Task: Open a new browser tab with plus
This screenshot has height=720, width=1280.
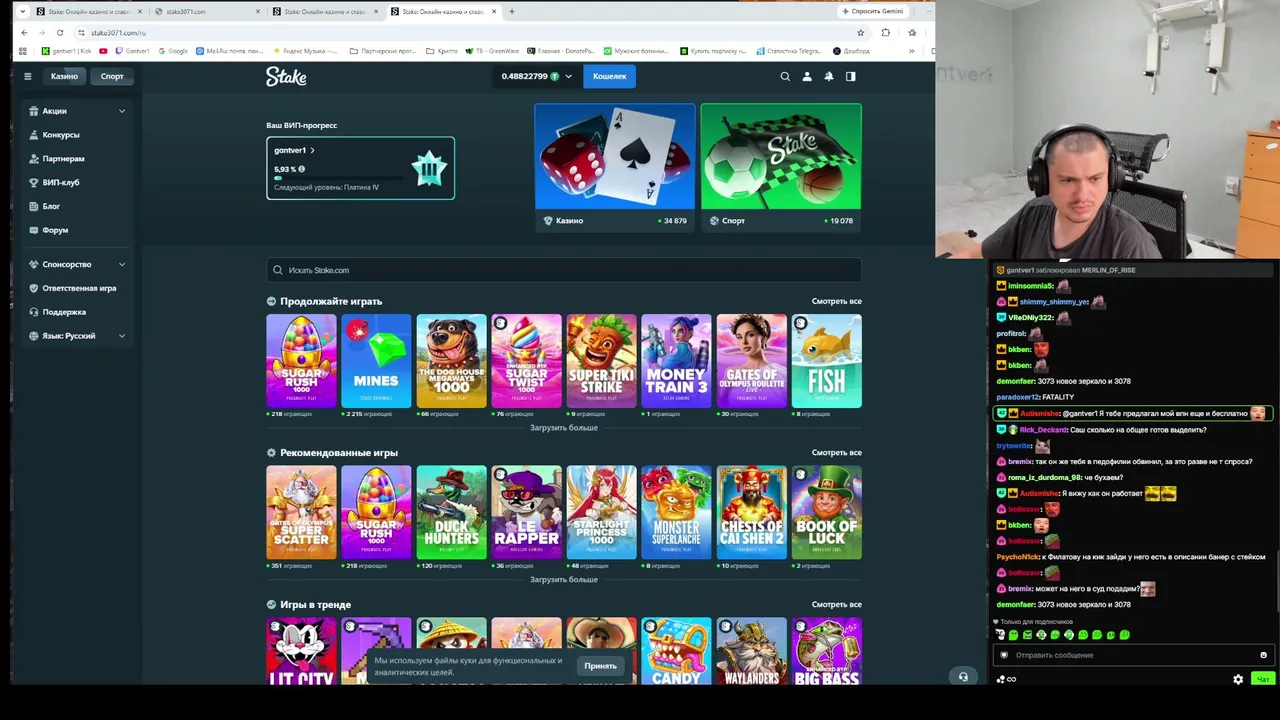Action: [511, 12]
